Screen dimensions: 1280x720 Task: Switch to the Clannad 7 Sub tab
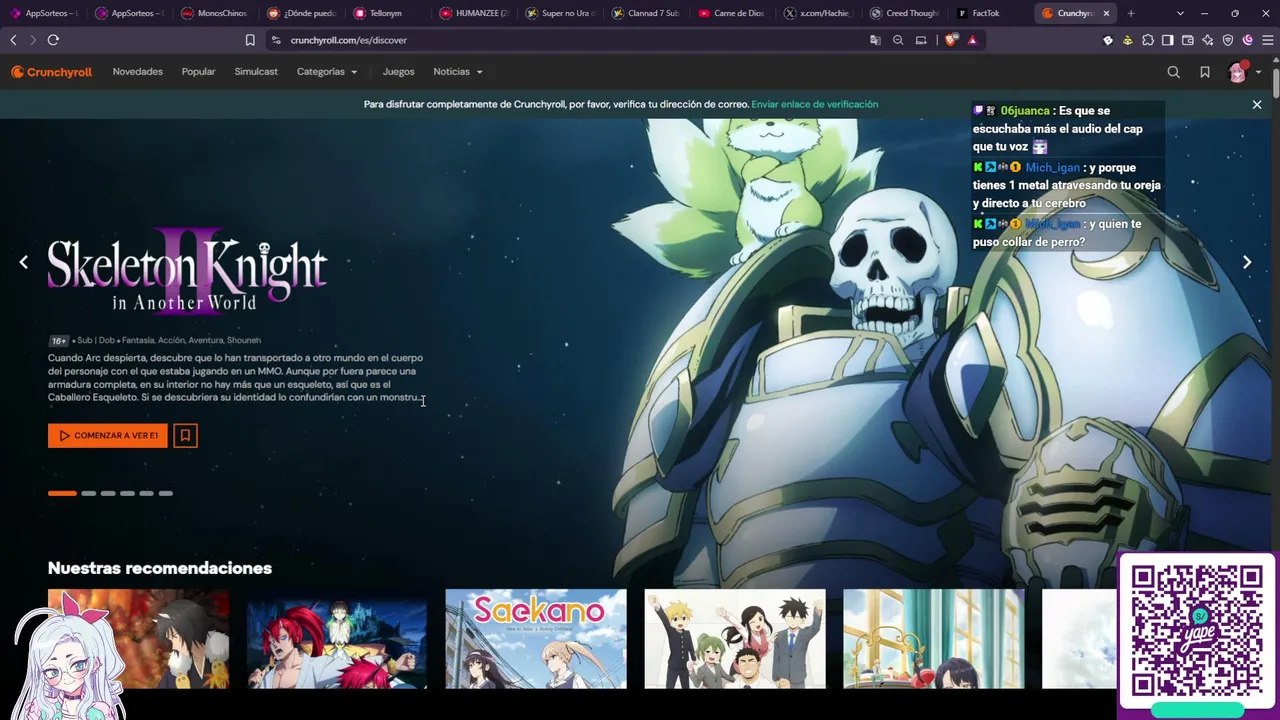point(645,13)
